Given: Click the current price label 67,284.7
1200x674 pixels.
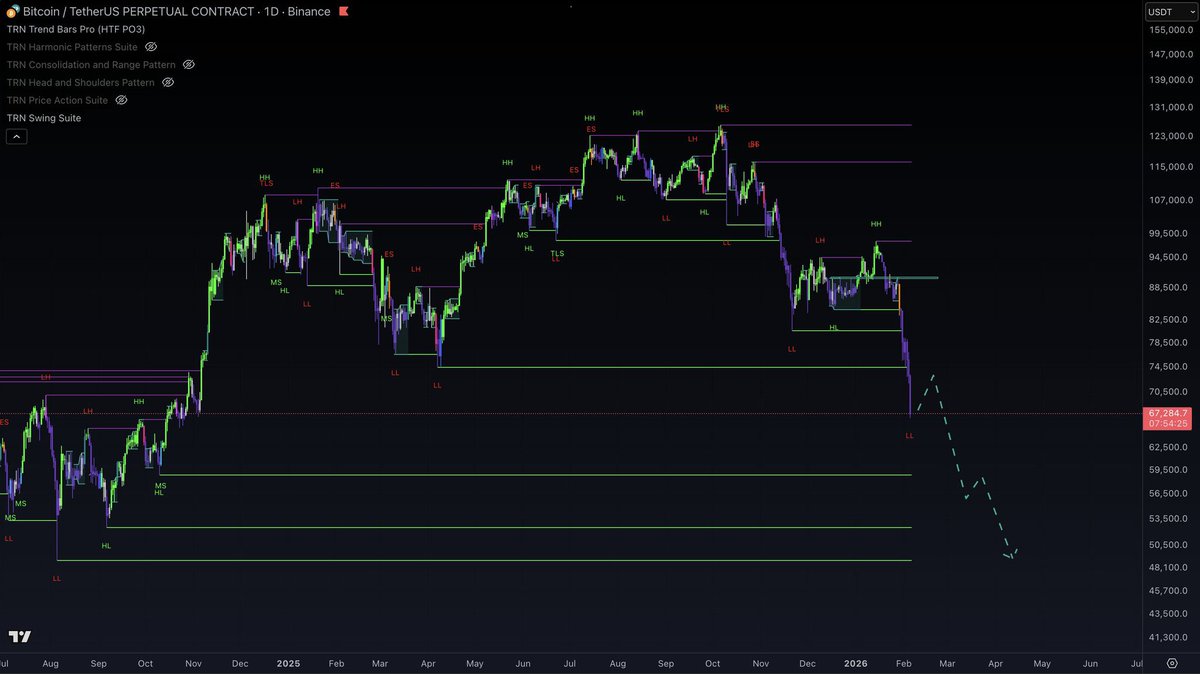Looking at the screenshot, I should pyautogui.click(x=1168, y=413).
